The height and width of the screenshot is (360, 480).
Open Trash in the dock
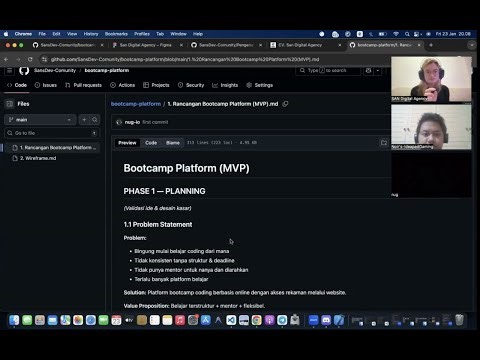tap(459, 320)
